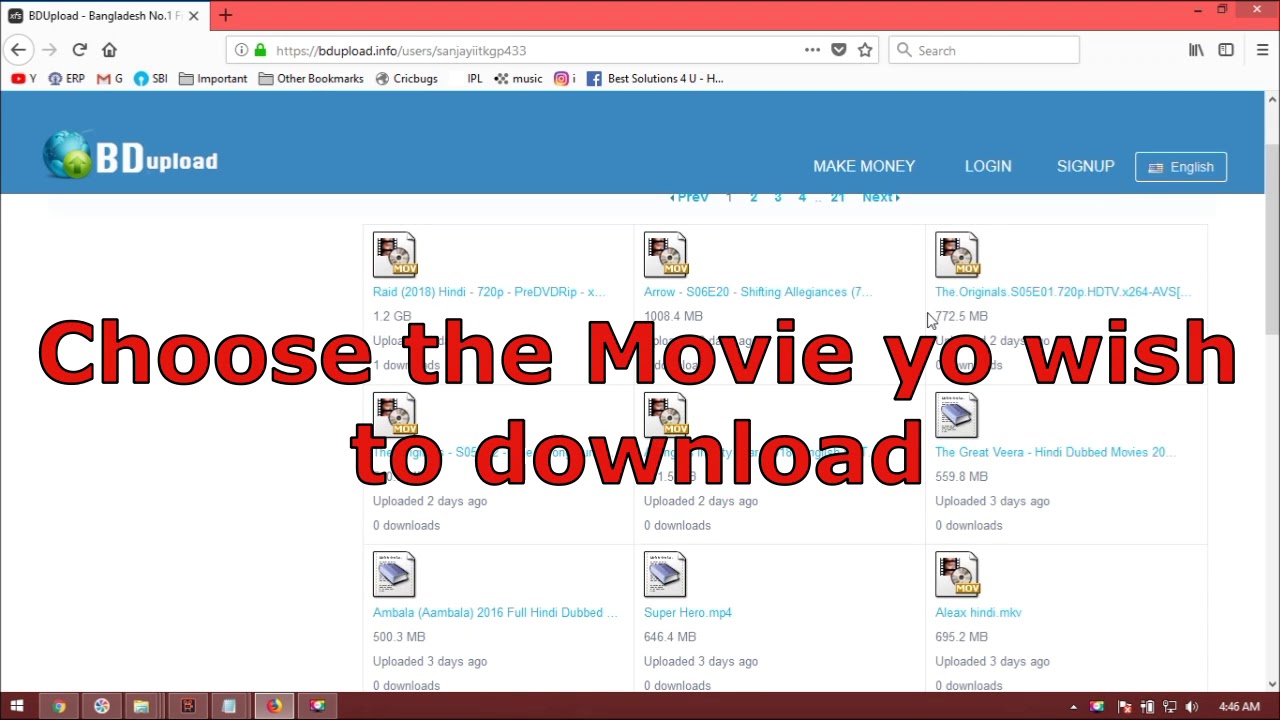Go to page 3 in pagination
The height and width of the screenshot is (720, 1280).
778,197
